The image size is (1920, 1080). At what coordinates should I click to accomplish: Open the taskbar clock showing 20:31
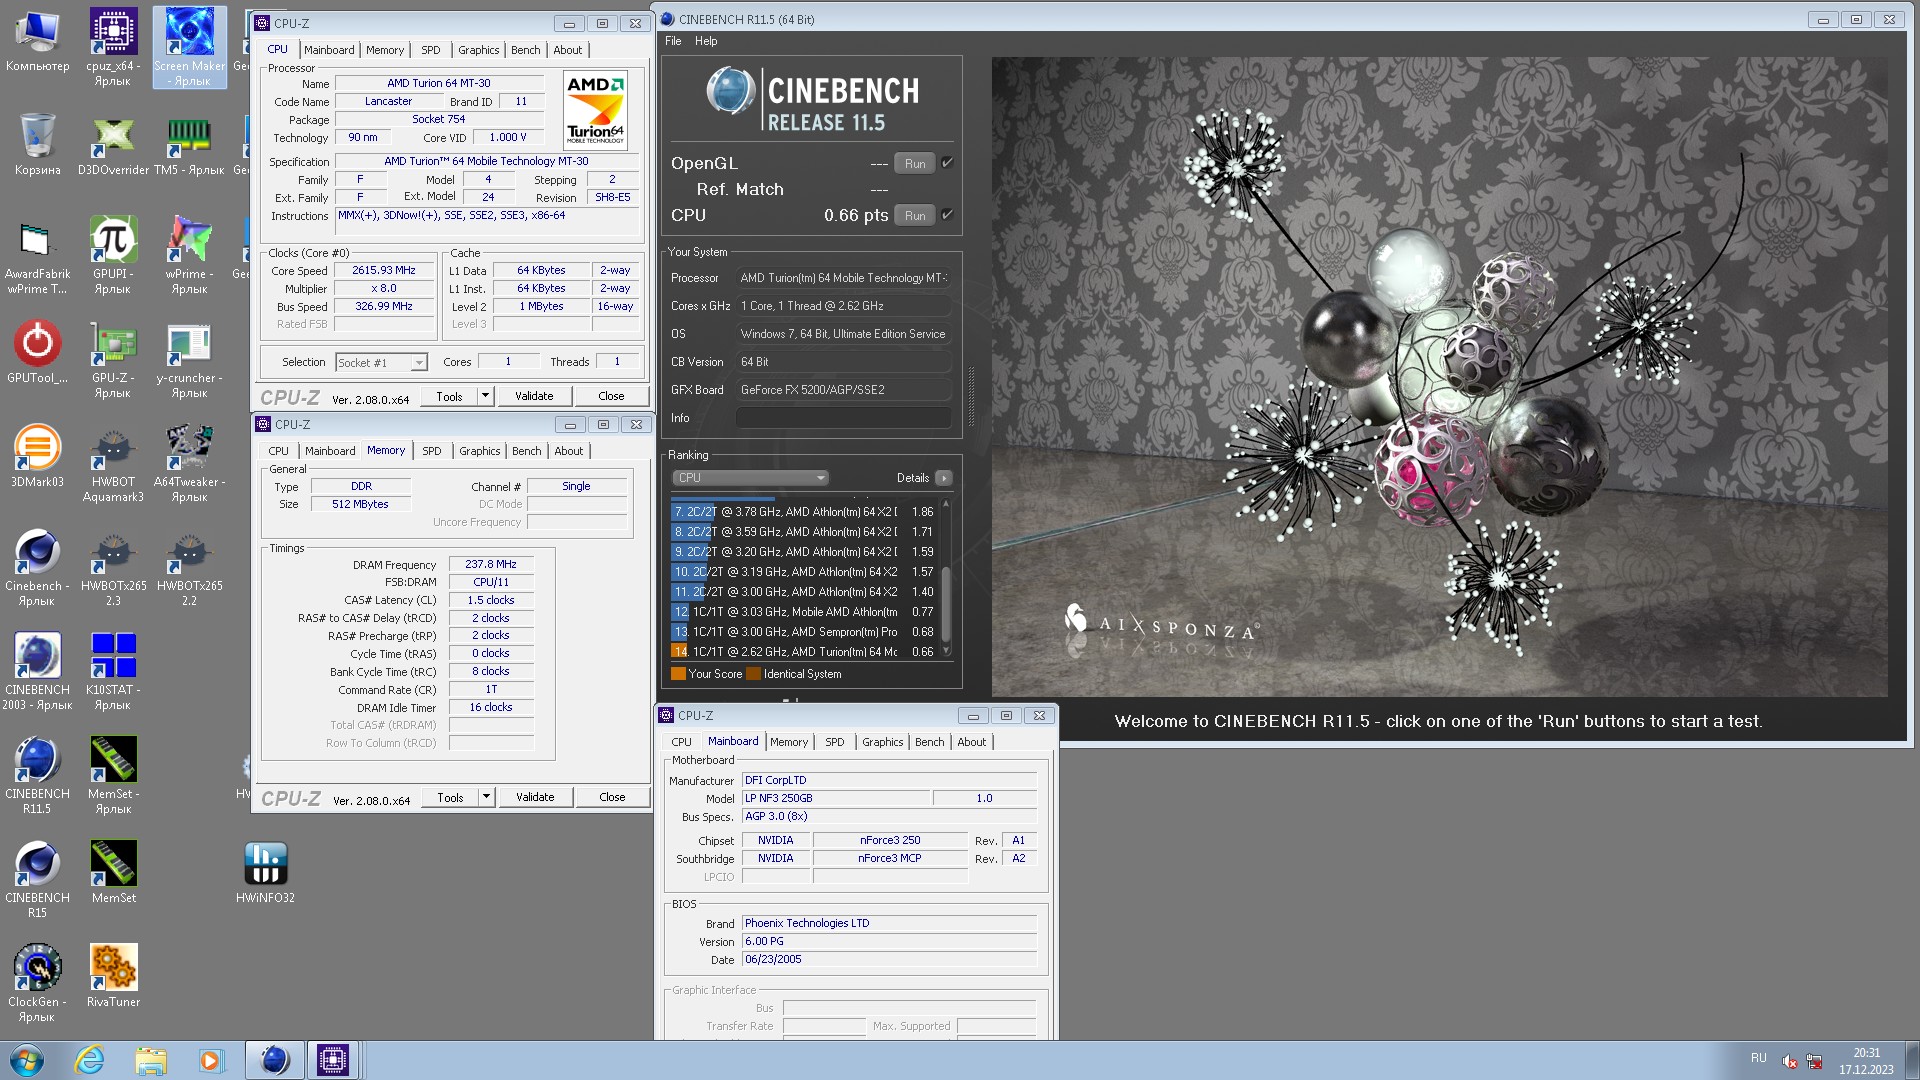coord(1866,1061)
